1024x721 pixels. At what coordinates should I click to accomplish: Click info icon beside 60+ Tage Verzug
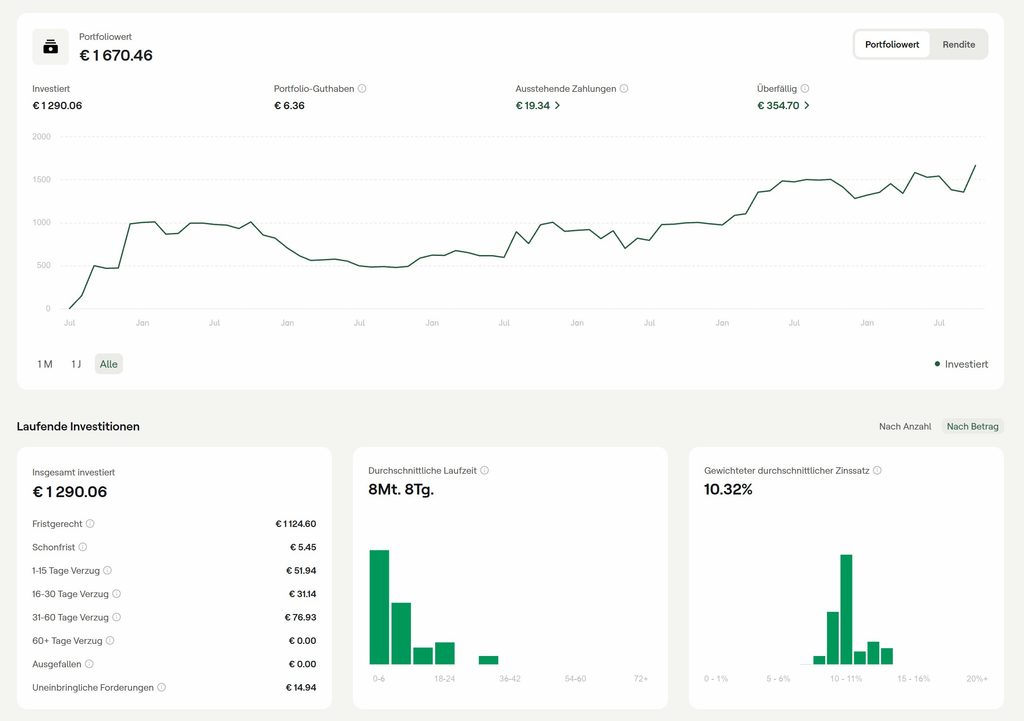pyautogui.click(x=110, y=641)
